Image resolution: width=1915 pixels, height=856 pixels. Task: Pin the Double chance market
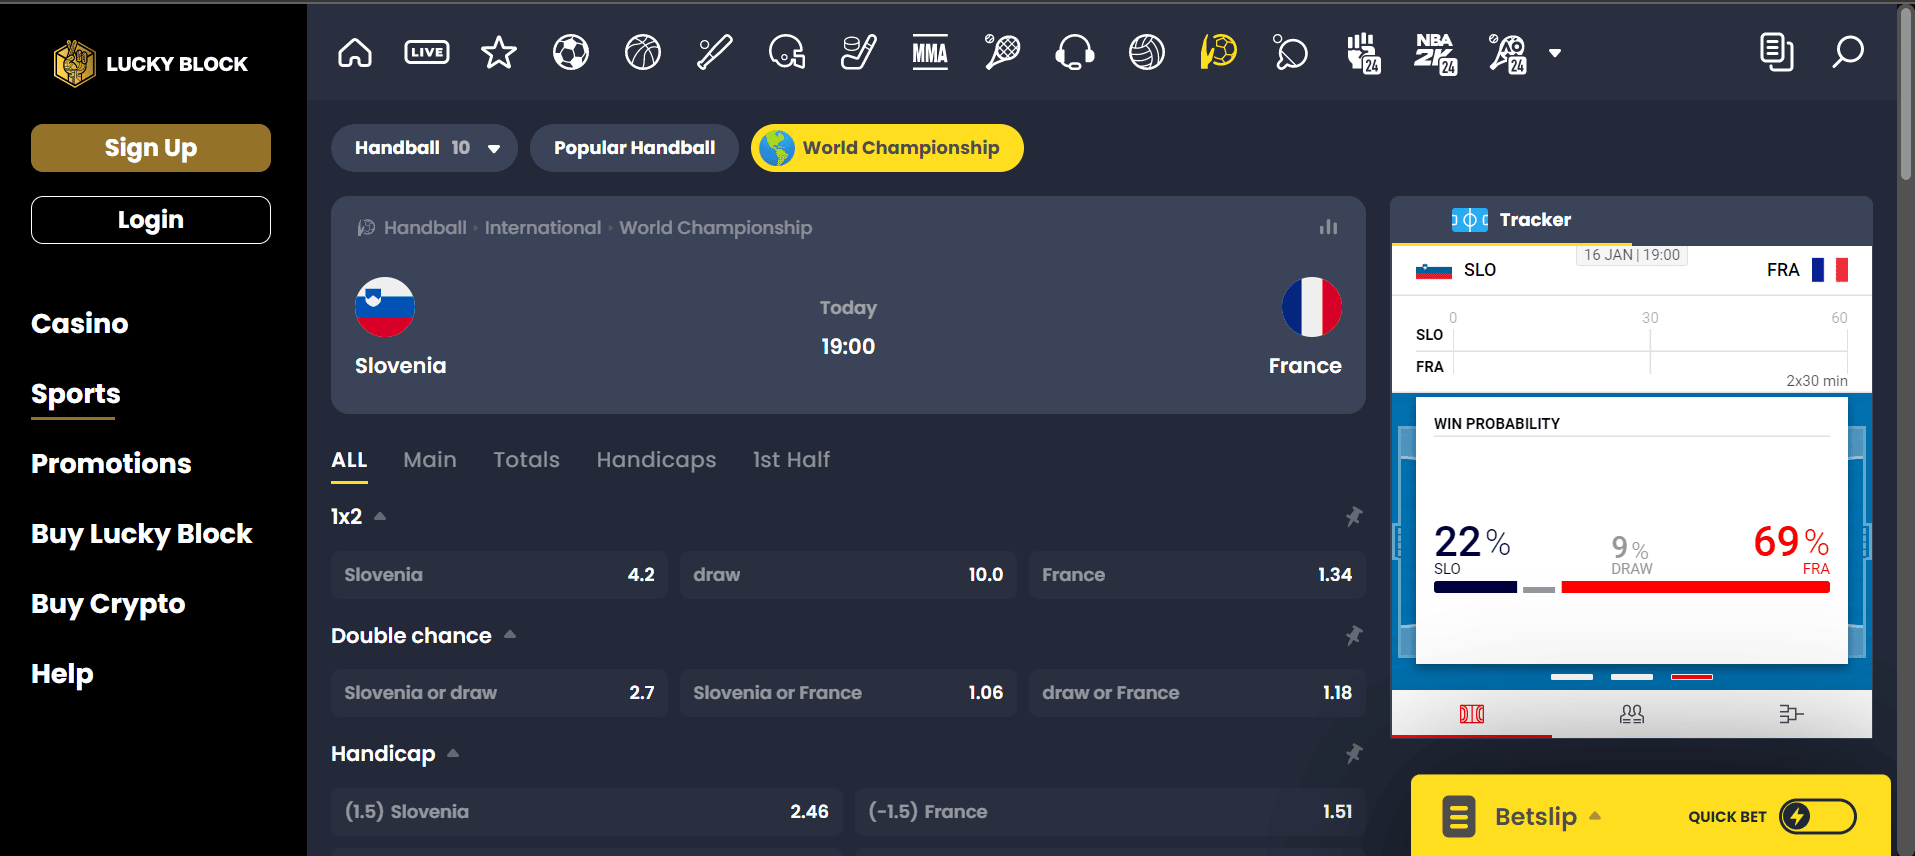click(x=1353, y=635)
